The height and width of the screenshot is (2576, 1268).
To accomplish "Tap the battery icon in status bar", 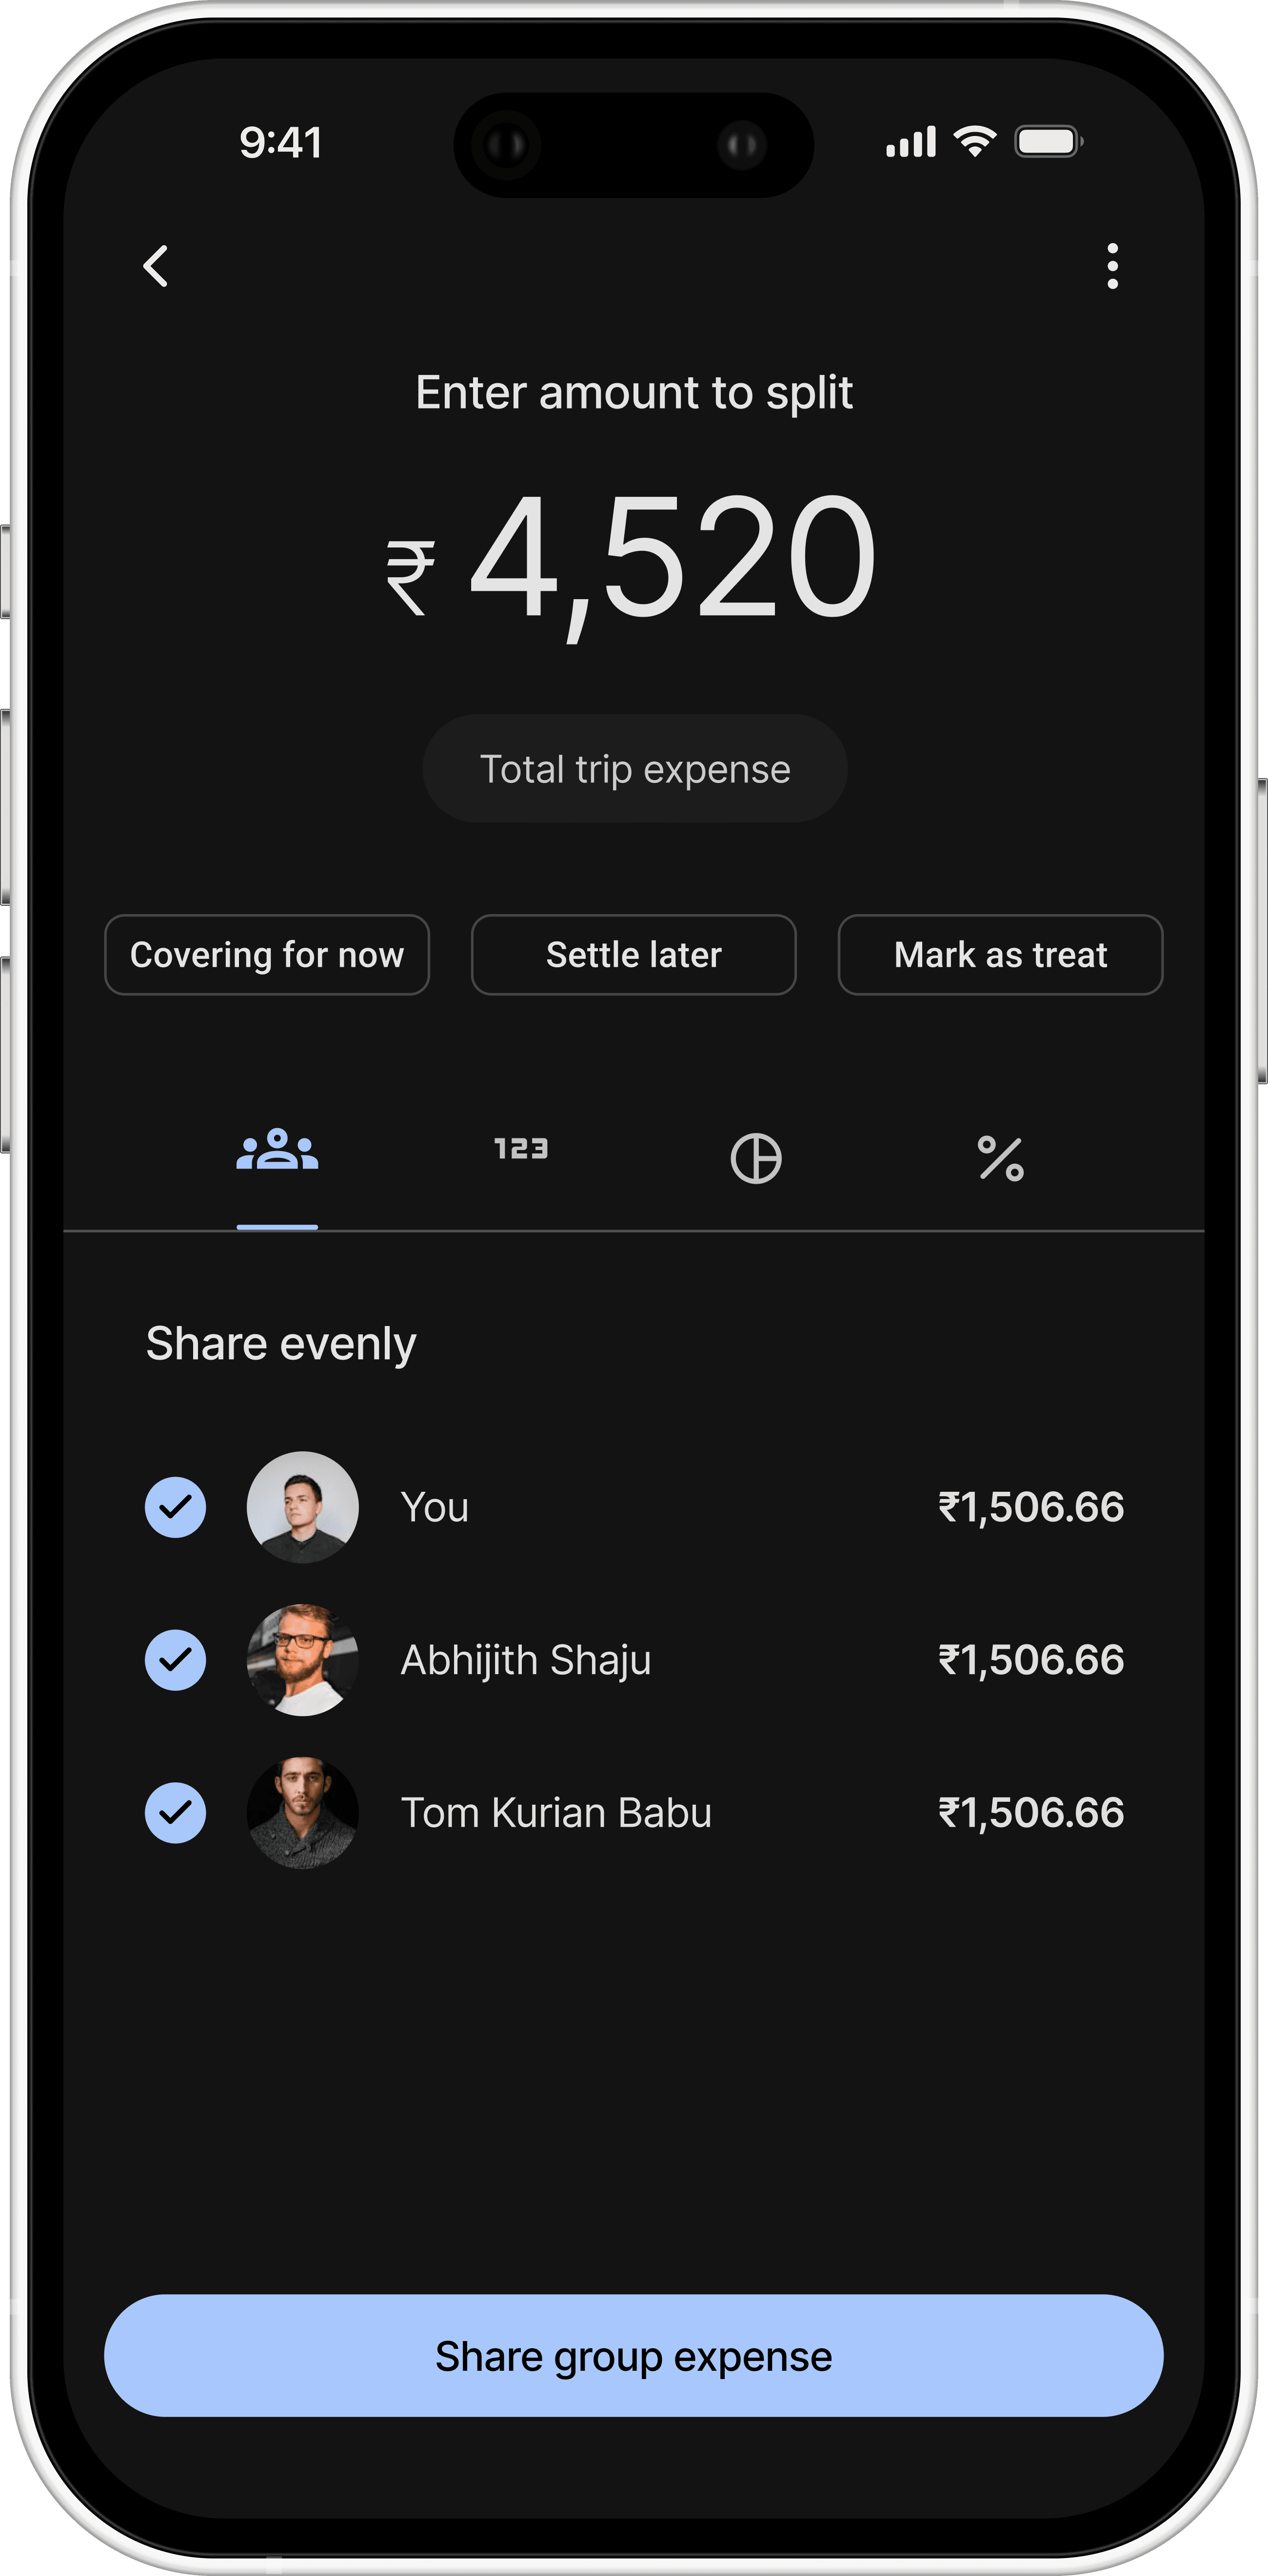I will (x=1049, y=141).
